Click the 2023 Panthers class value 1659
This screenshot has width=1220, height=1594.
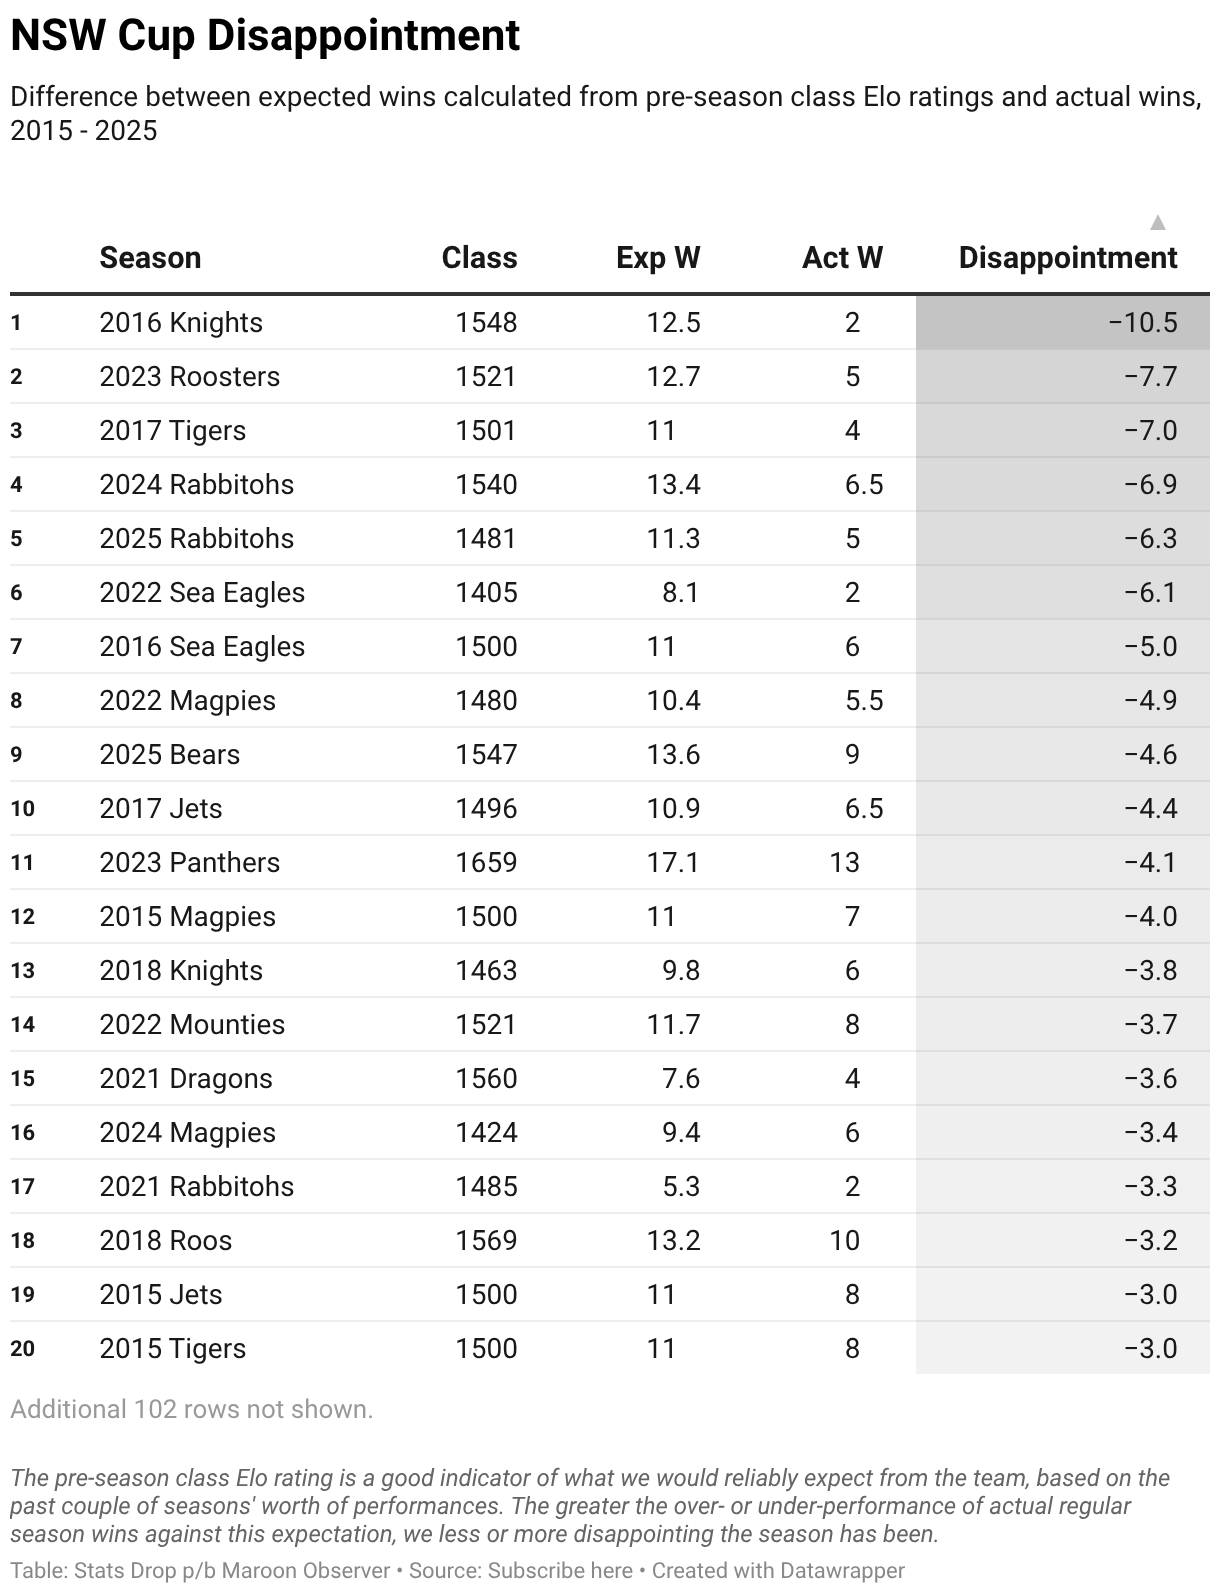pyautogui.click(x=486, y=862)
